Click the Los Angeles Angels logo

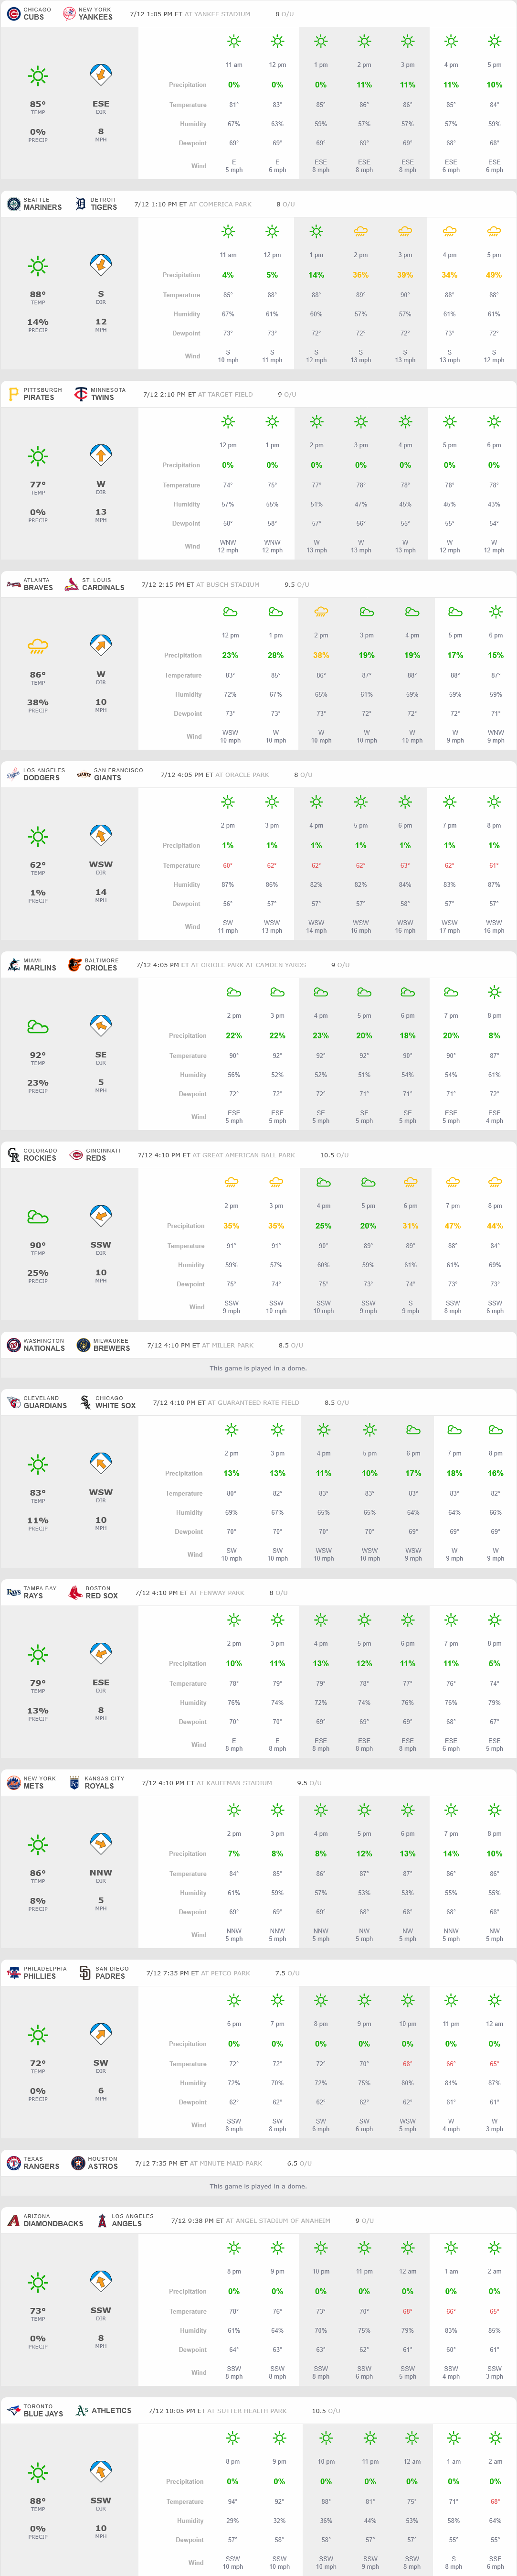[x=101, y=2220]
